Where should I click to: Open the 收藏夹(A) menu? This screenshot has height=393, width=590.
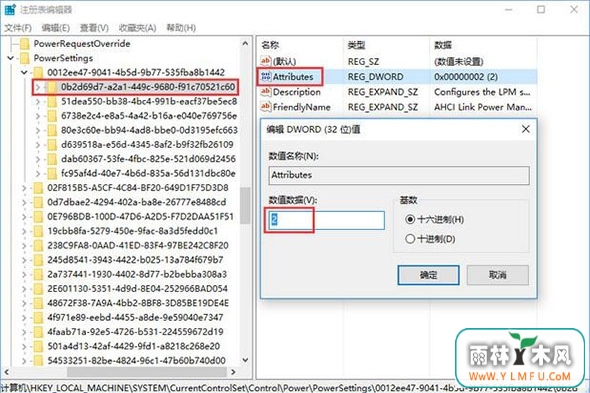(x=137, y=28)
